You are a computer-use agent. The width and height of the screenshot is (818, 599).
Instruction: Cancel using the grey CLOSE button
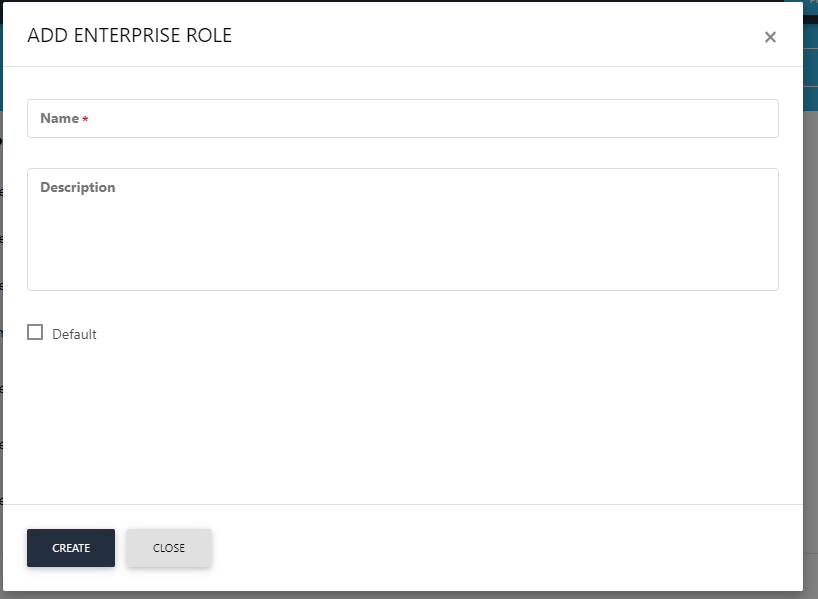point(169,548)
